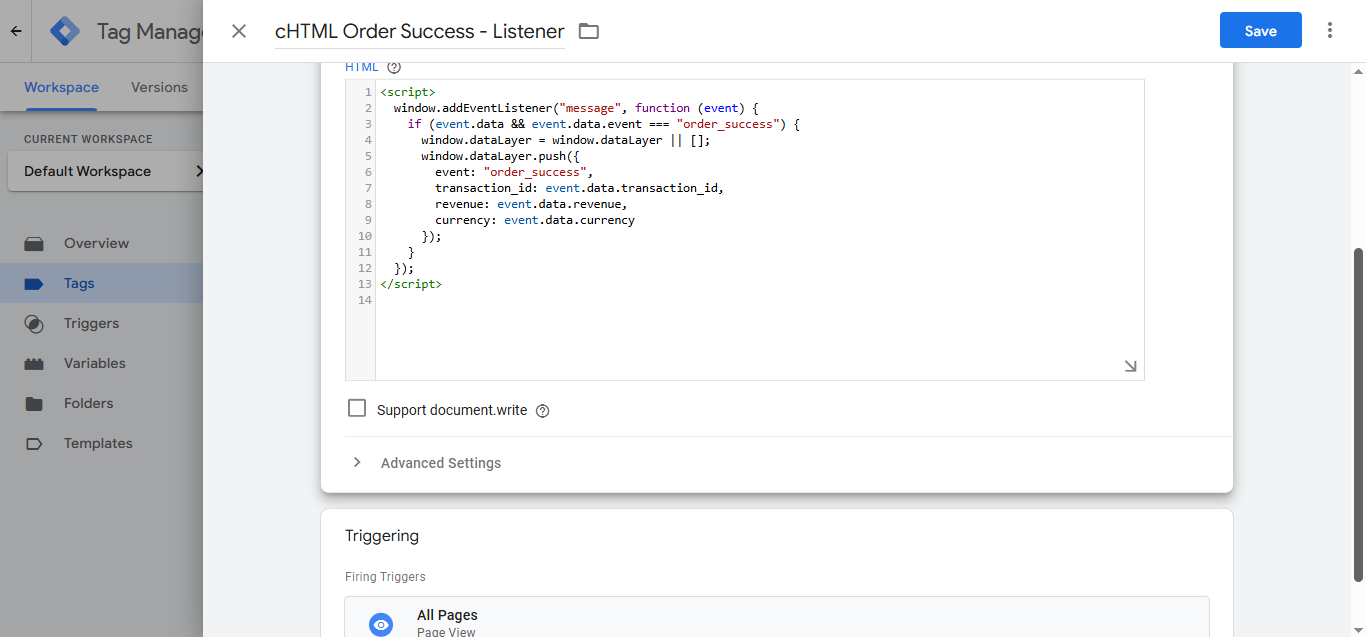
Task: Open Variables in the sidebar
Action: 95,363
